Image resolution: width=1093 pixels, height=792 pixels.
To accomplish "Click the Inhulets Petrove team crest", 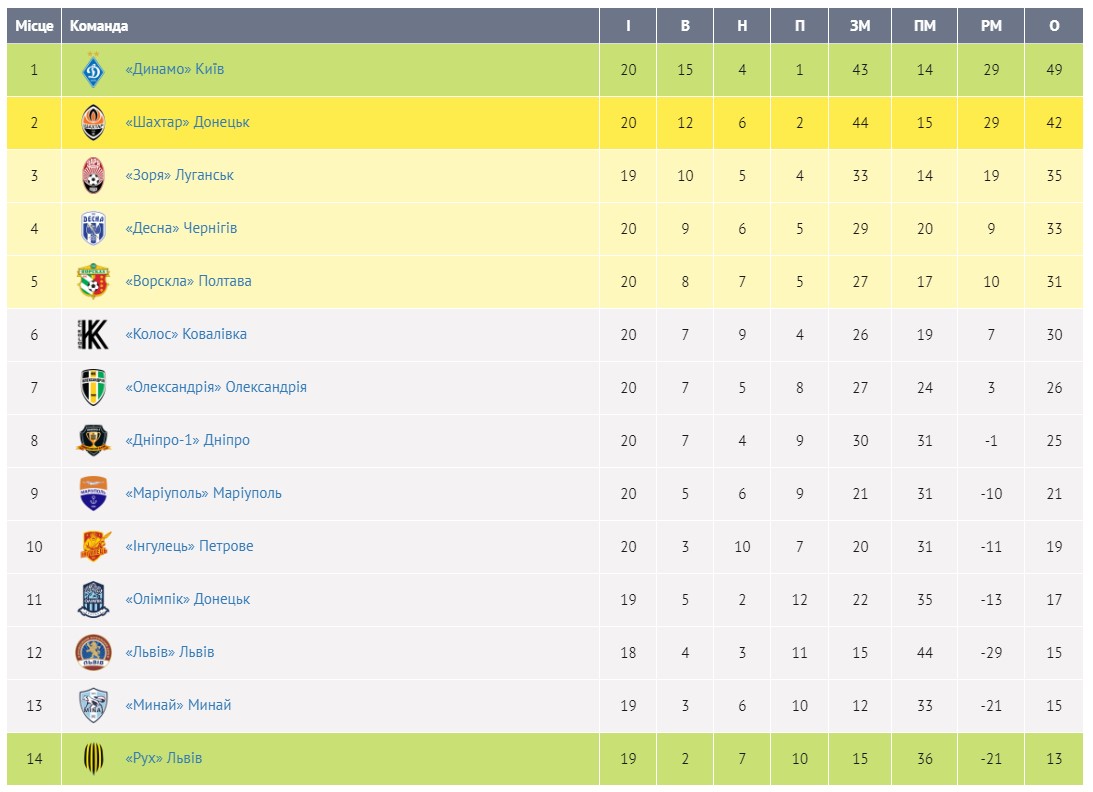I will tap(93, 546).
